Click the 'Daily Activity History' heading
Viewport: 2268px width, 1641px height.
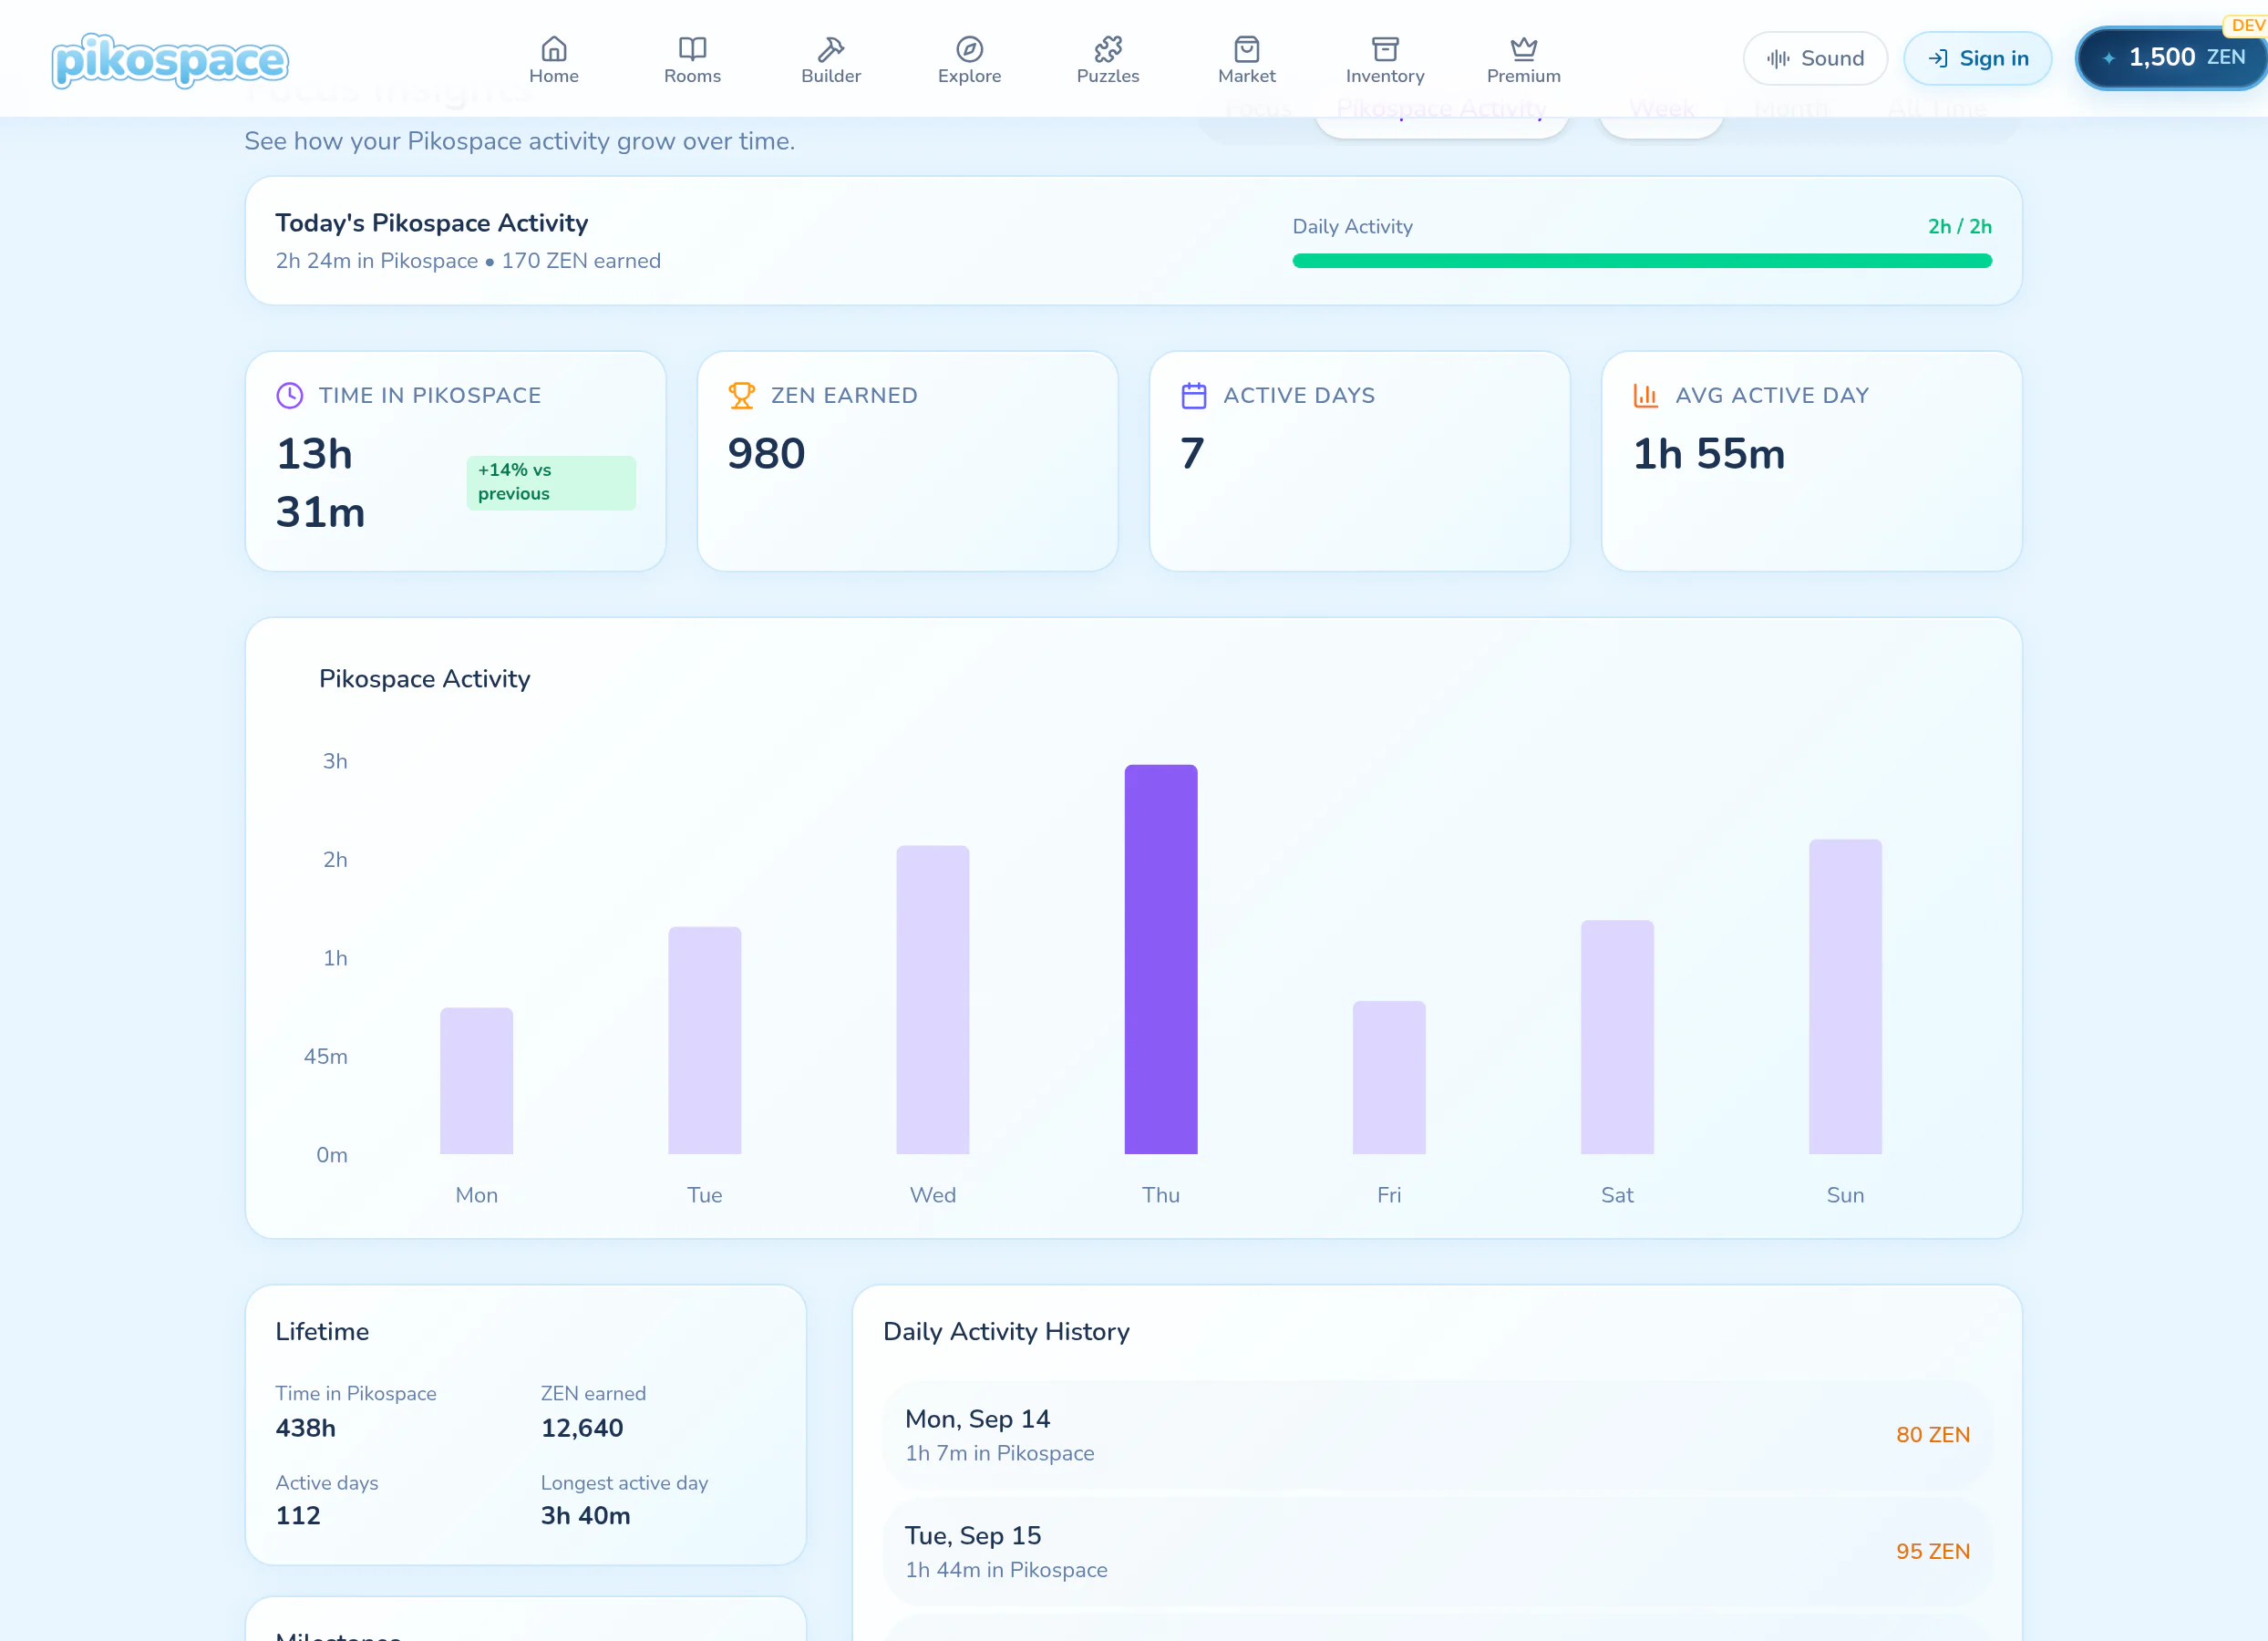point(1005,1332)
